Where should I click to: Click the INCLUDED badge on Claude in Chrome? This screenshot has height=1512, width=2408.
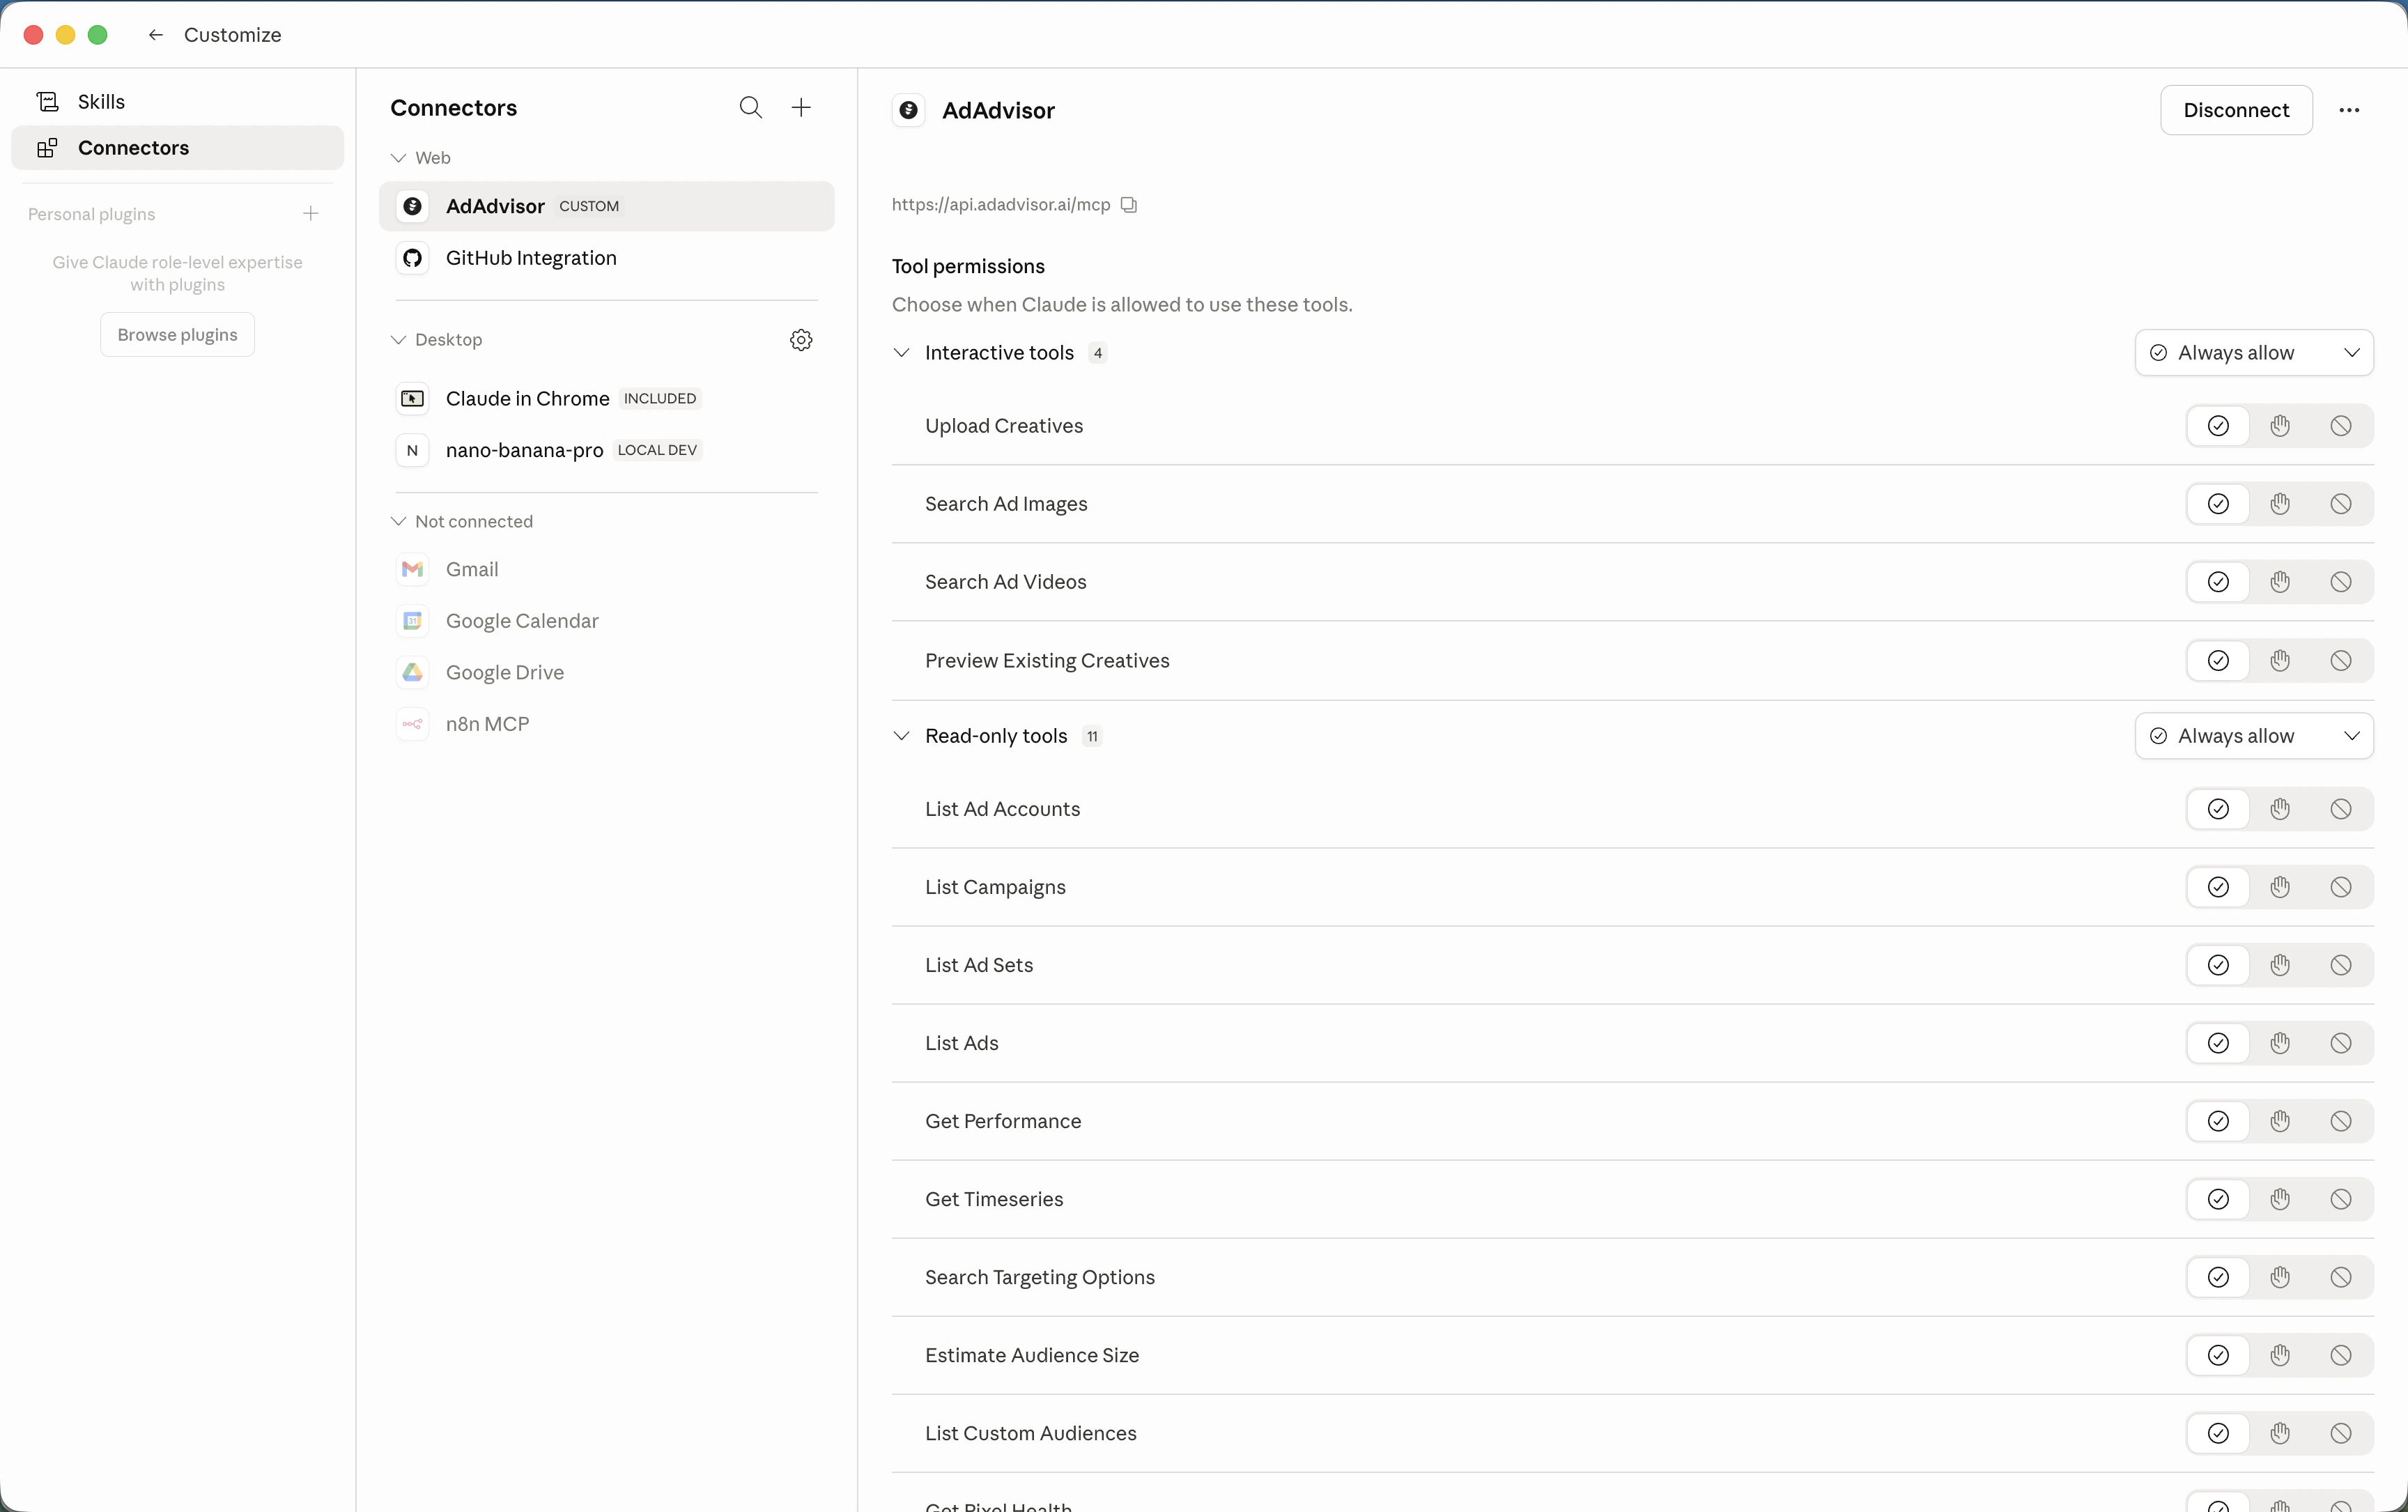(x=660, y=398)
